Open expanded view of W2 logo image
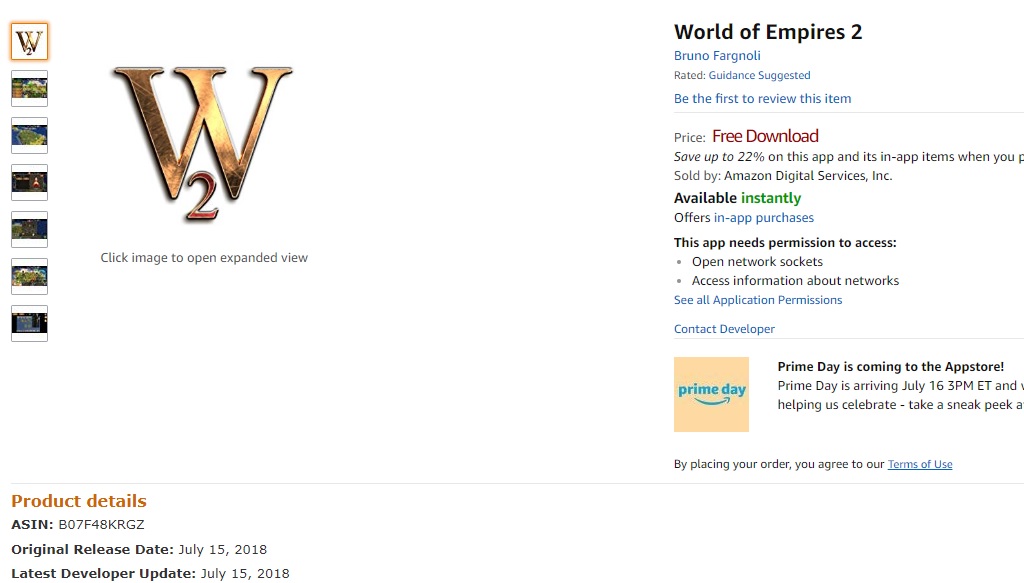Viewport: 1024px width, 583px height. (x=203, y=143)
